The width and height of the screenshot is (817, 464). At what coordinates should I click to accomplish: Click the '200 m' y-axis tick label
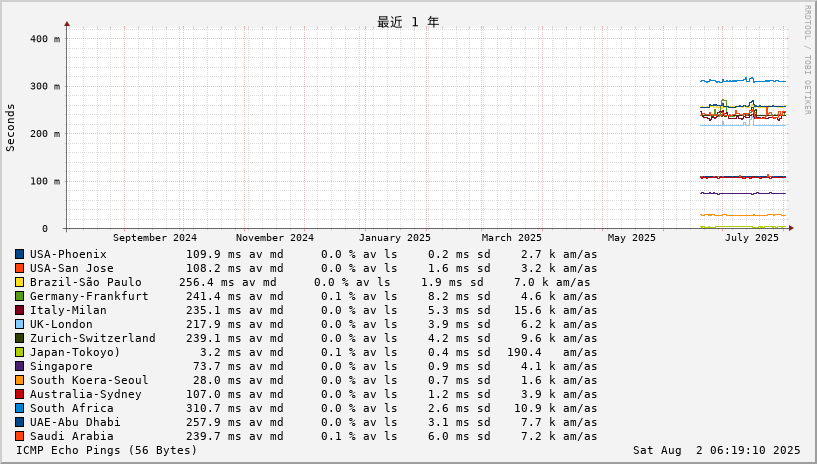tap(45, 134)
